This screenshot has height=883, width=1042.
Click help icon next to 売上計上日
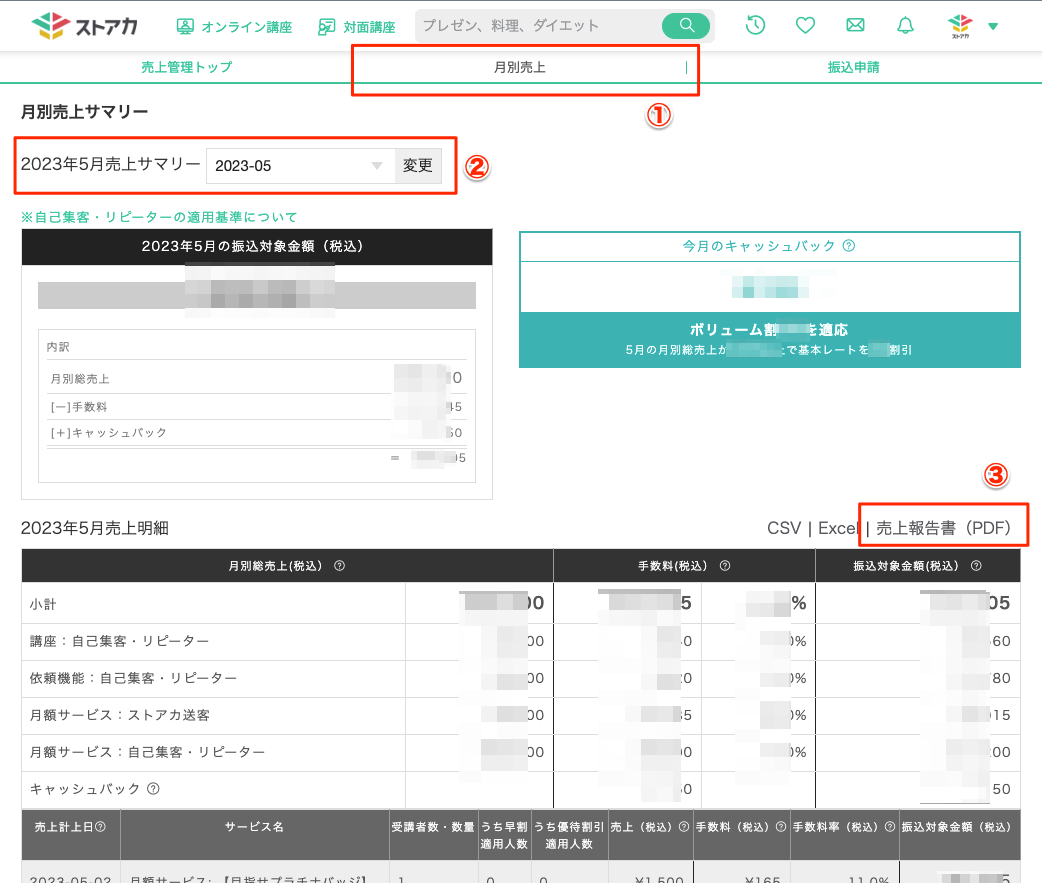(100, 827)
